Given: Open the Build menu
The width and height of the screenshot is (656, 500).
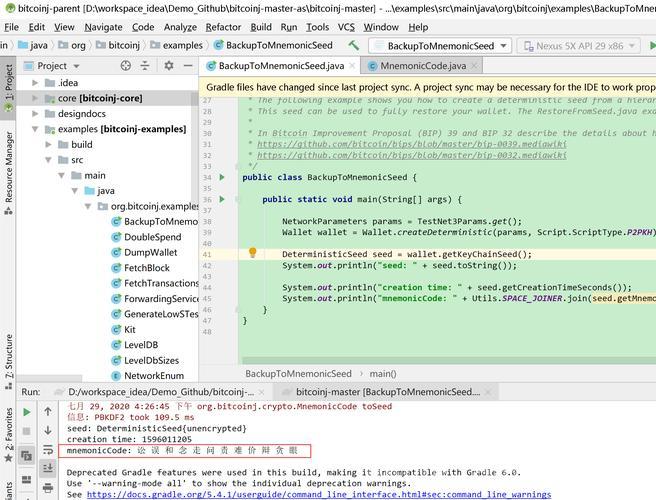Looking at the screenshot, I should [x=261, y=27].
